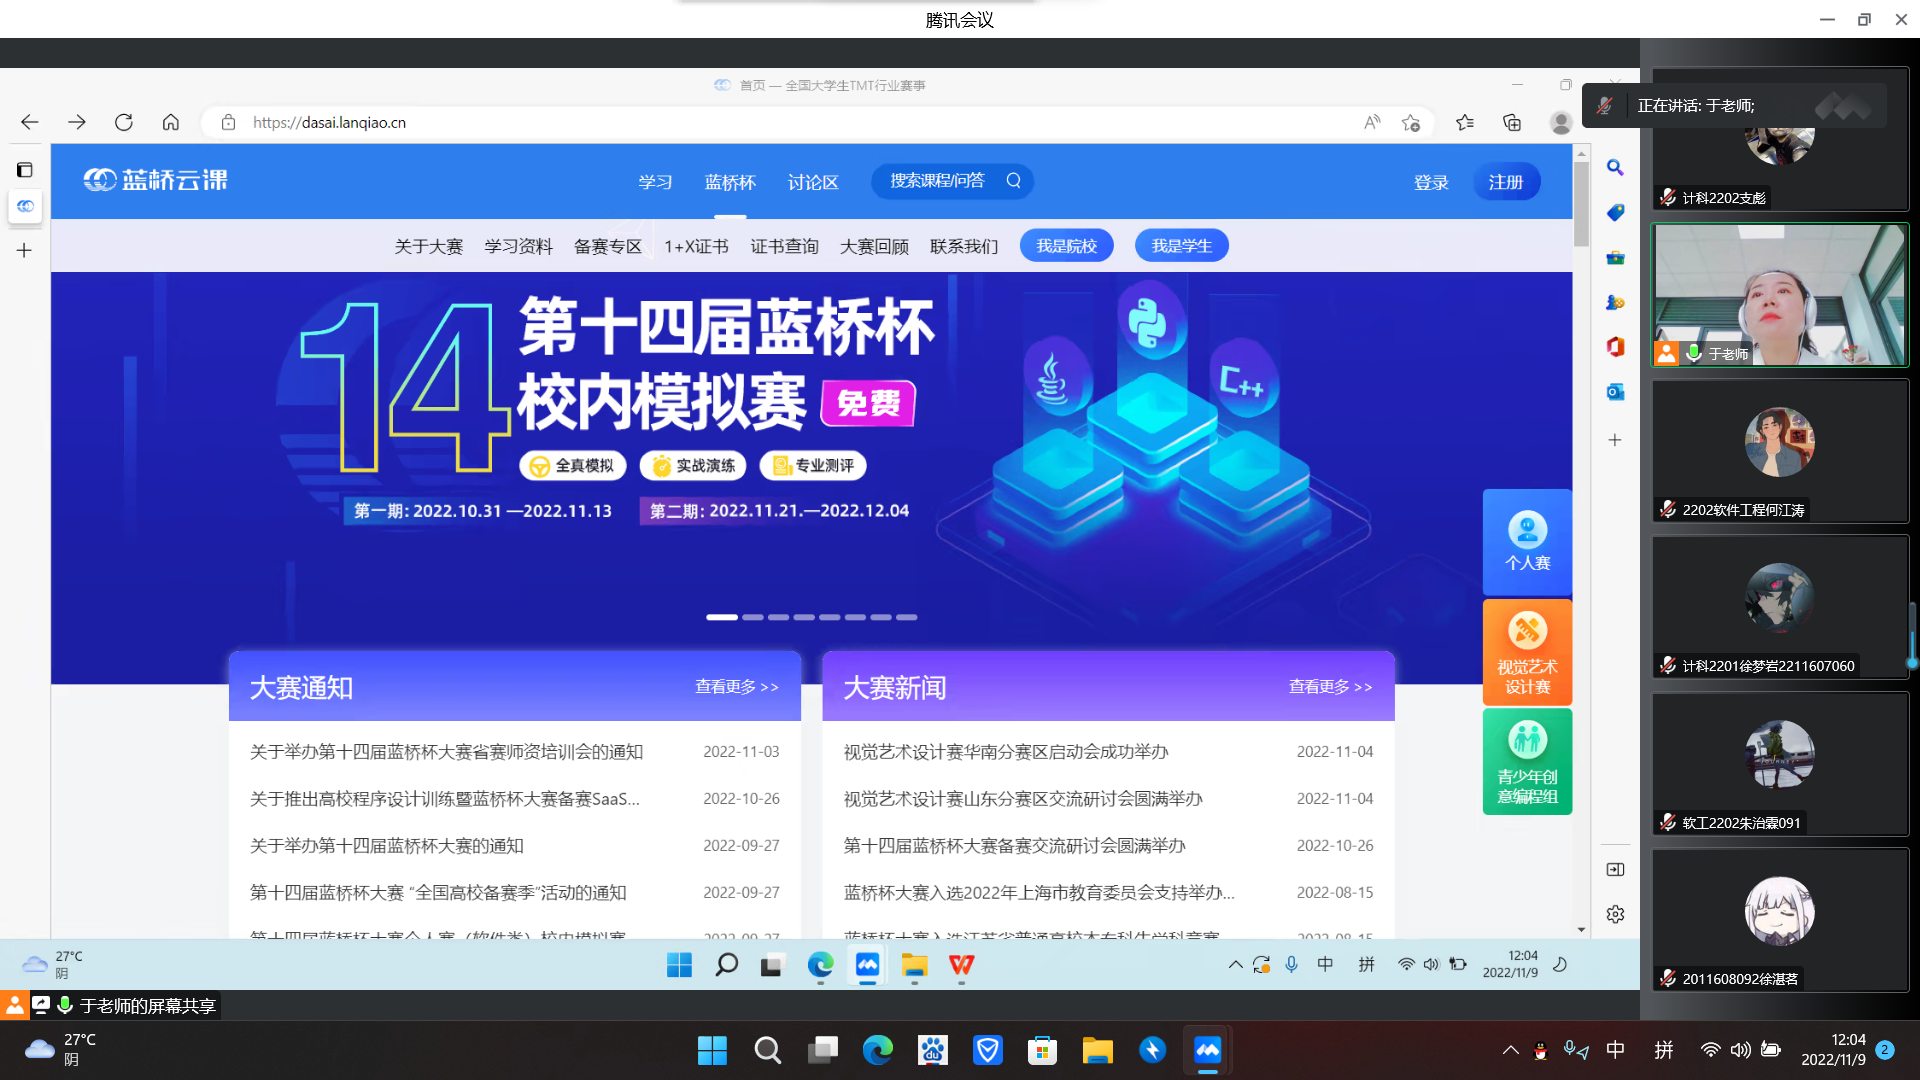Open the Edge sidebar Outlook icon

coord(1615,392)
